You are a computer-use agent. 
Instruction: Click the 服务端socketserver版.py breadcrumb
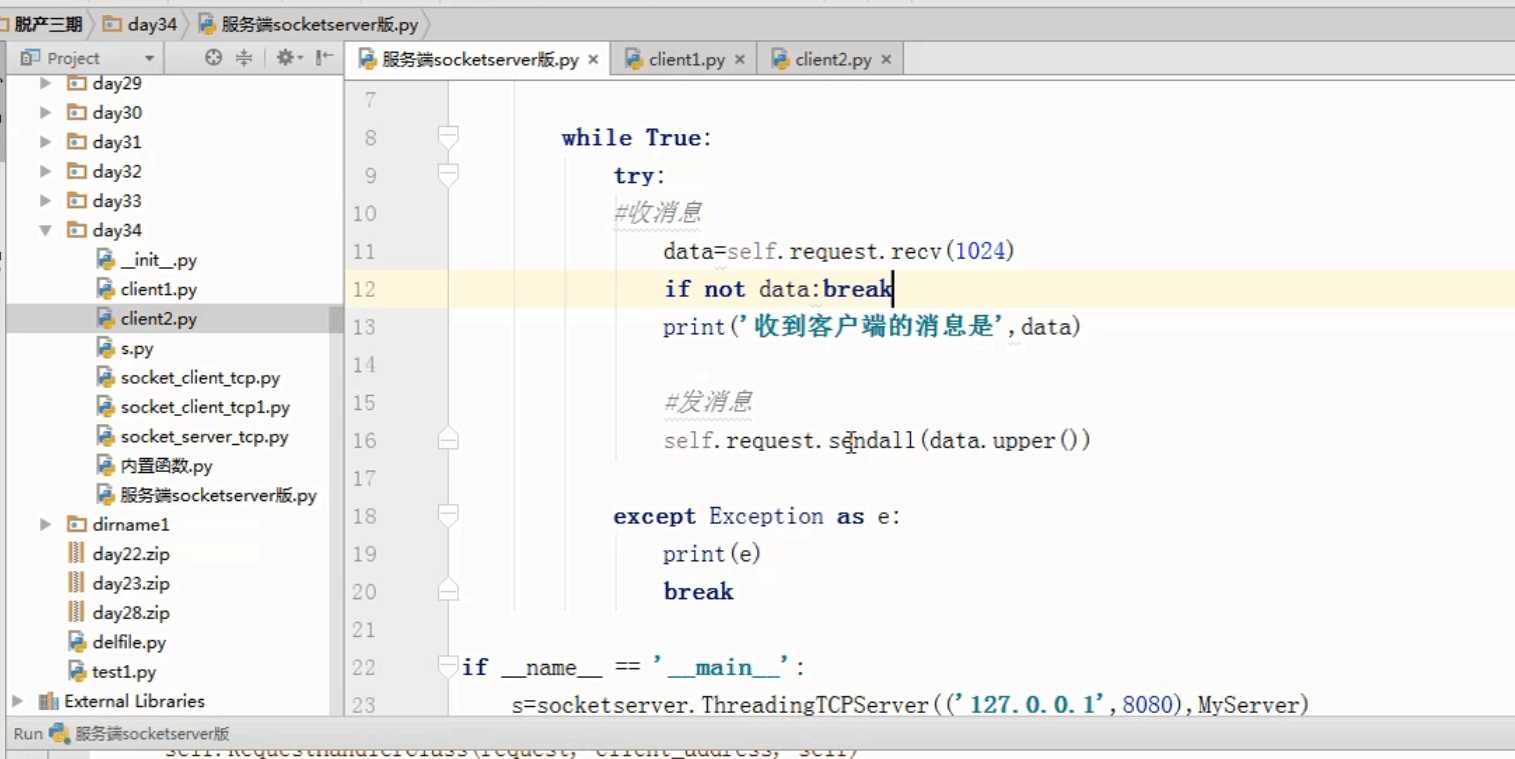pyautogui.click(x=309, y=23)
